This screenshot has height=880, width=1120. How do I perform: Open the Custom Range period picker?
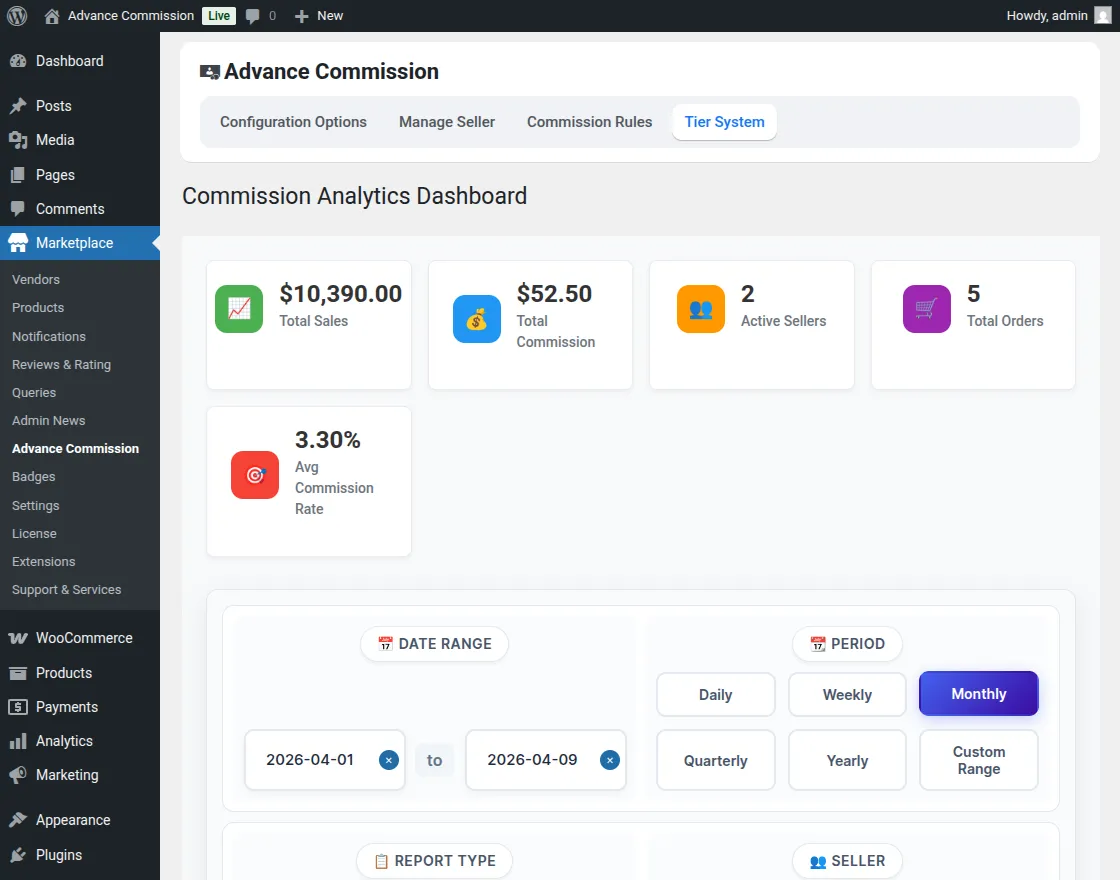click(978, 761)
